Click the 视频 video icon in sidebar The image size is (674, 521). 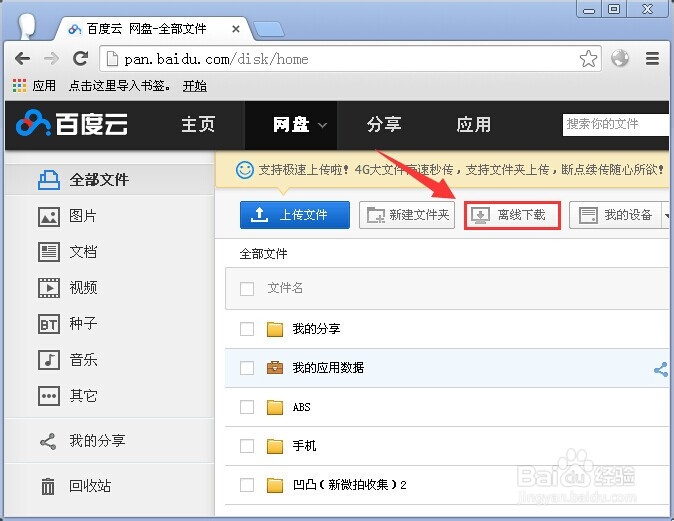pyautogui.click(x=49, y=288)
